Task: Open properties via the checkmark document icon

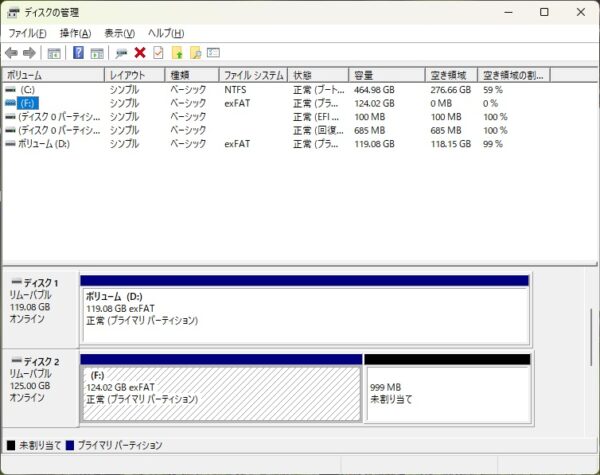Action: pyautogui.click(x=158, y=52)
